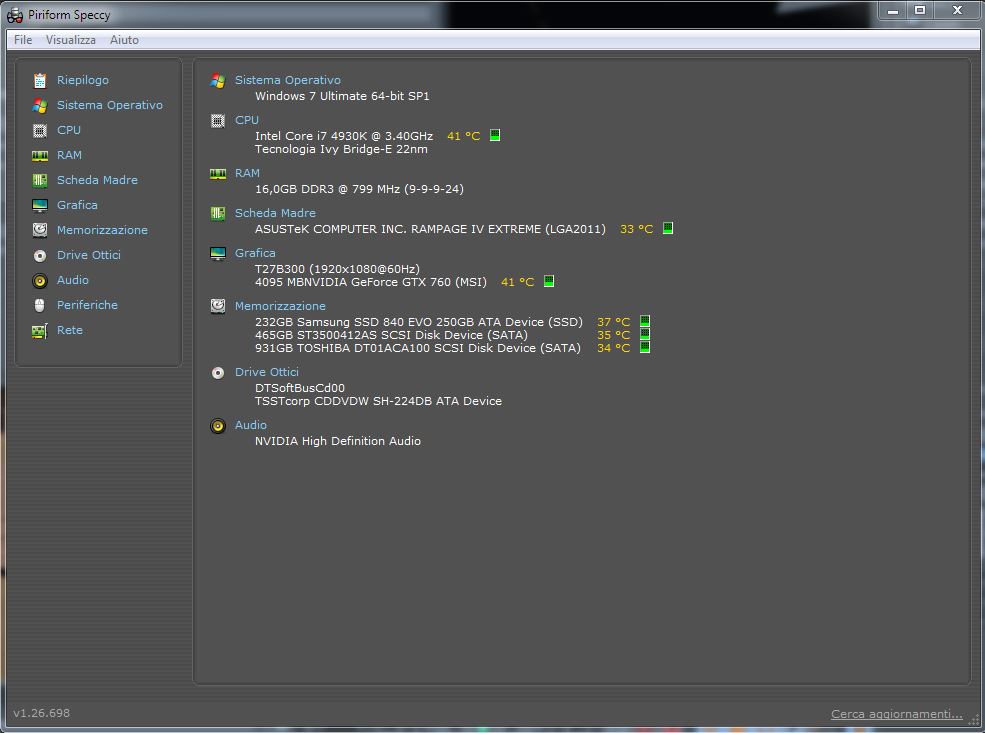Open the Grafica heading link in summary

coord(255,253)
